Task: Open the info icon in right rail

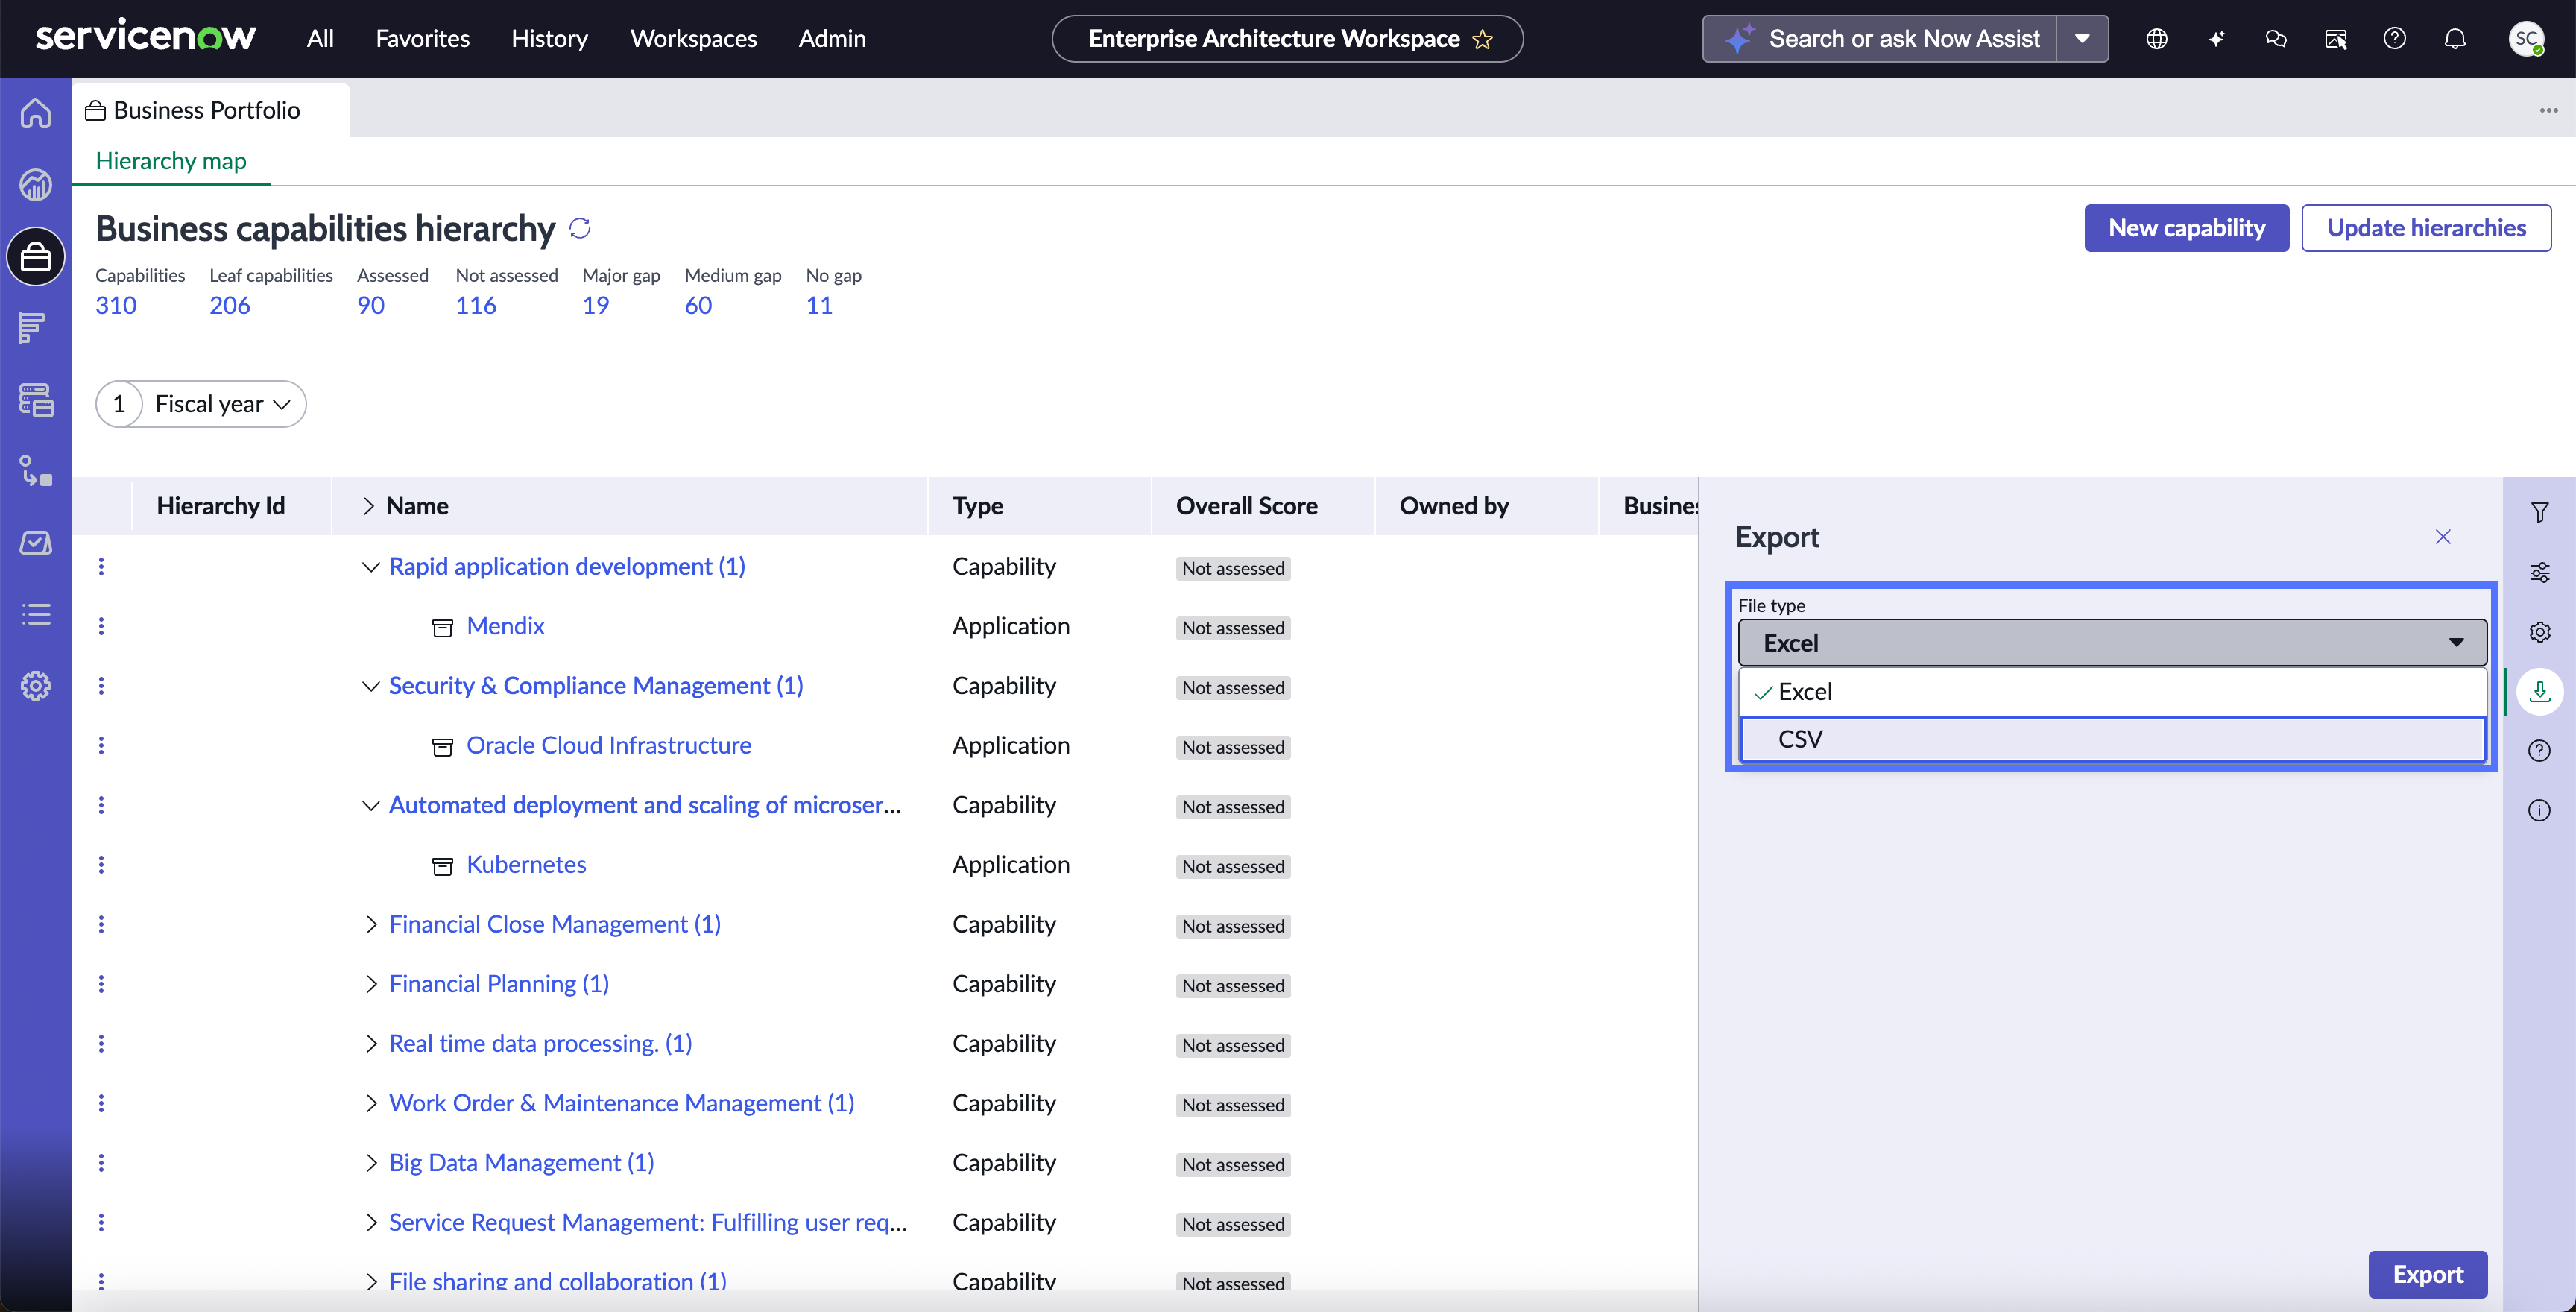Action: (x=2539, y=810)
